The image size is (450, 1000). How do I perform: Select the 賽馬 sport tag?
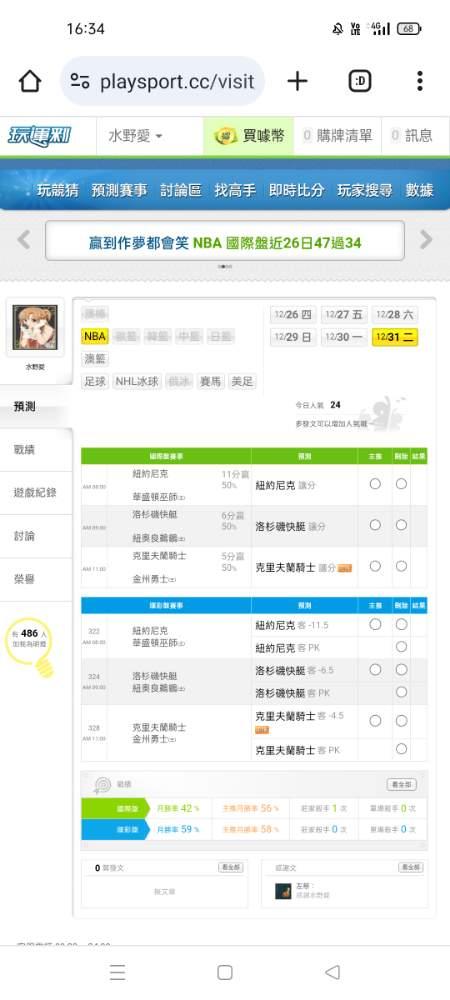coord(211,381)
